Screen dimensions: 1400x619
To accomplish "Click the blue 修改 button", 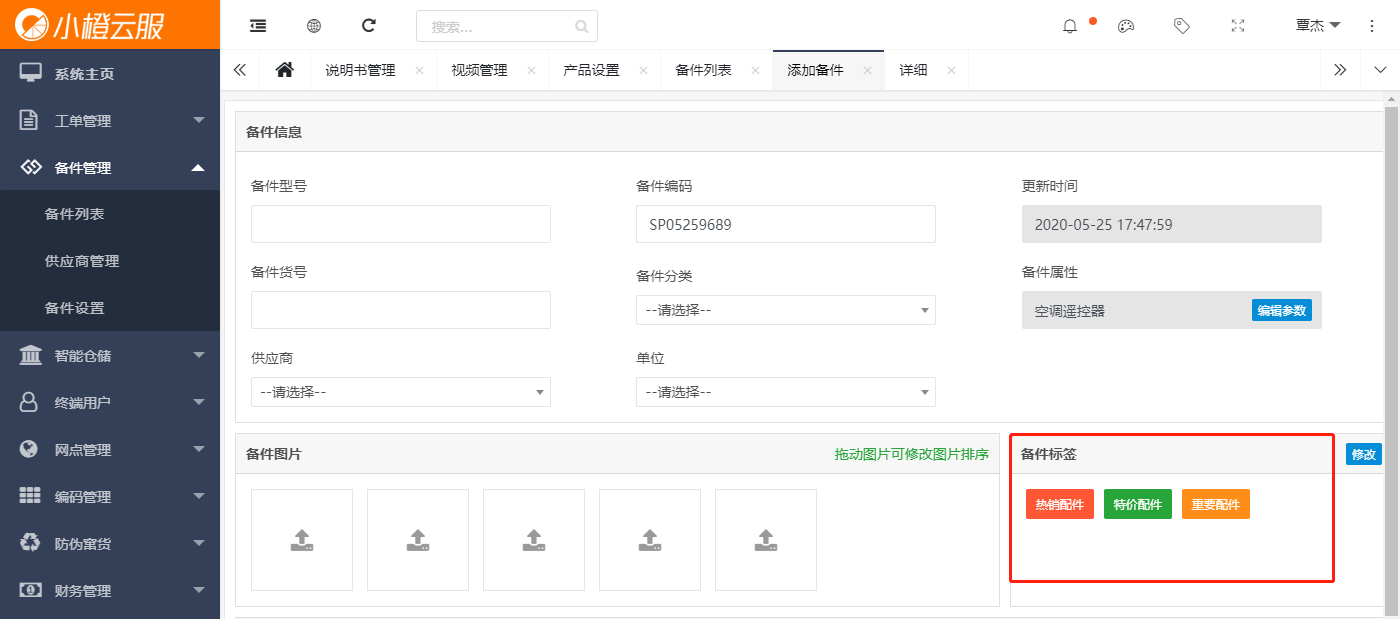I will [x=1363, y=454].
